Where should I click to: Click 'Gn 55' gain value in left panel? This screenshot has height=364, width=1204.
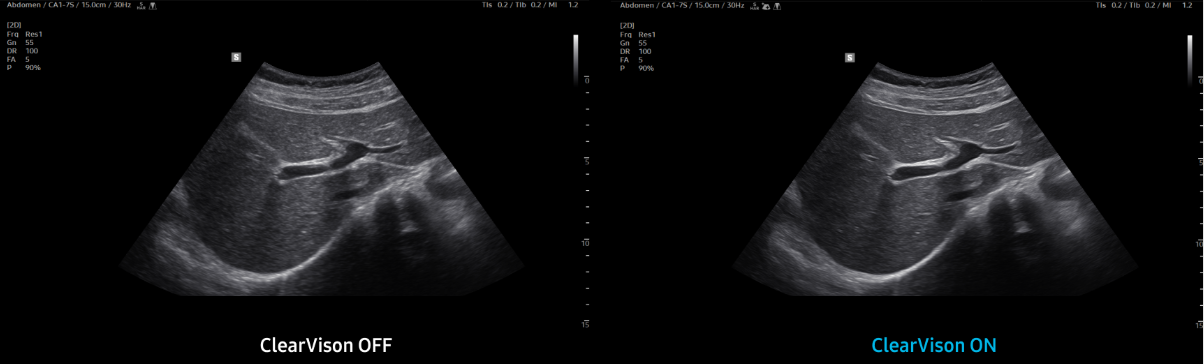tap(20, 42)
